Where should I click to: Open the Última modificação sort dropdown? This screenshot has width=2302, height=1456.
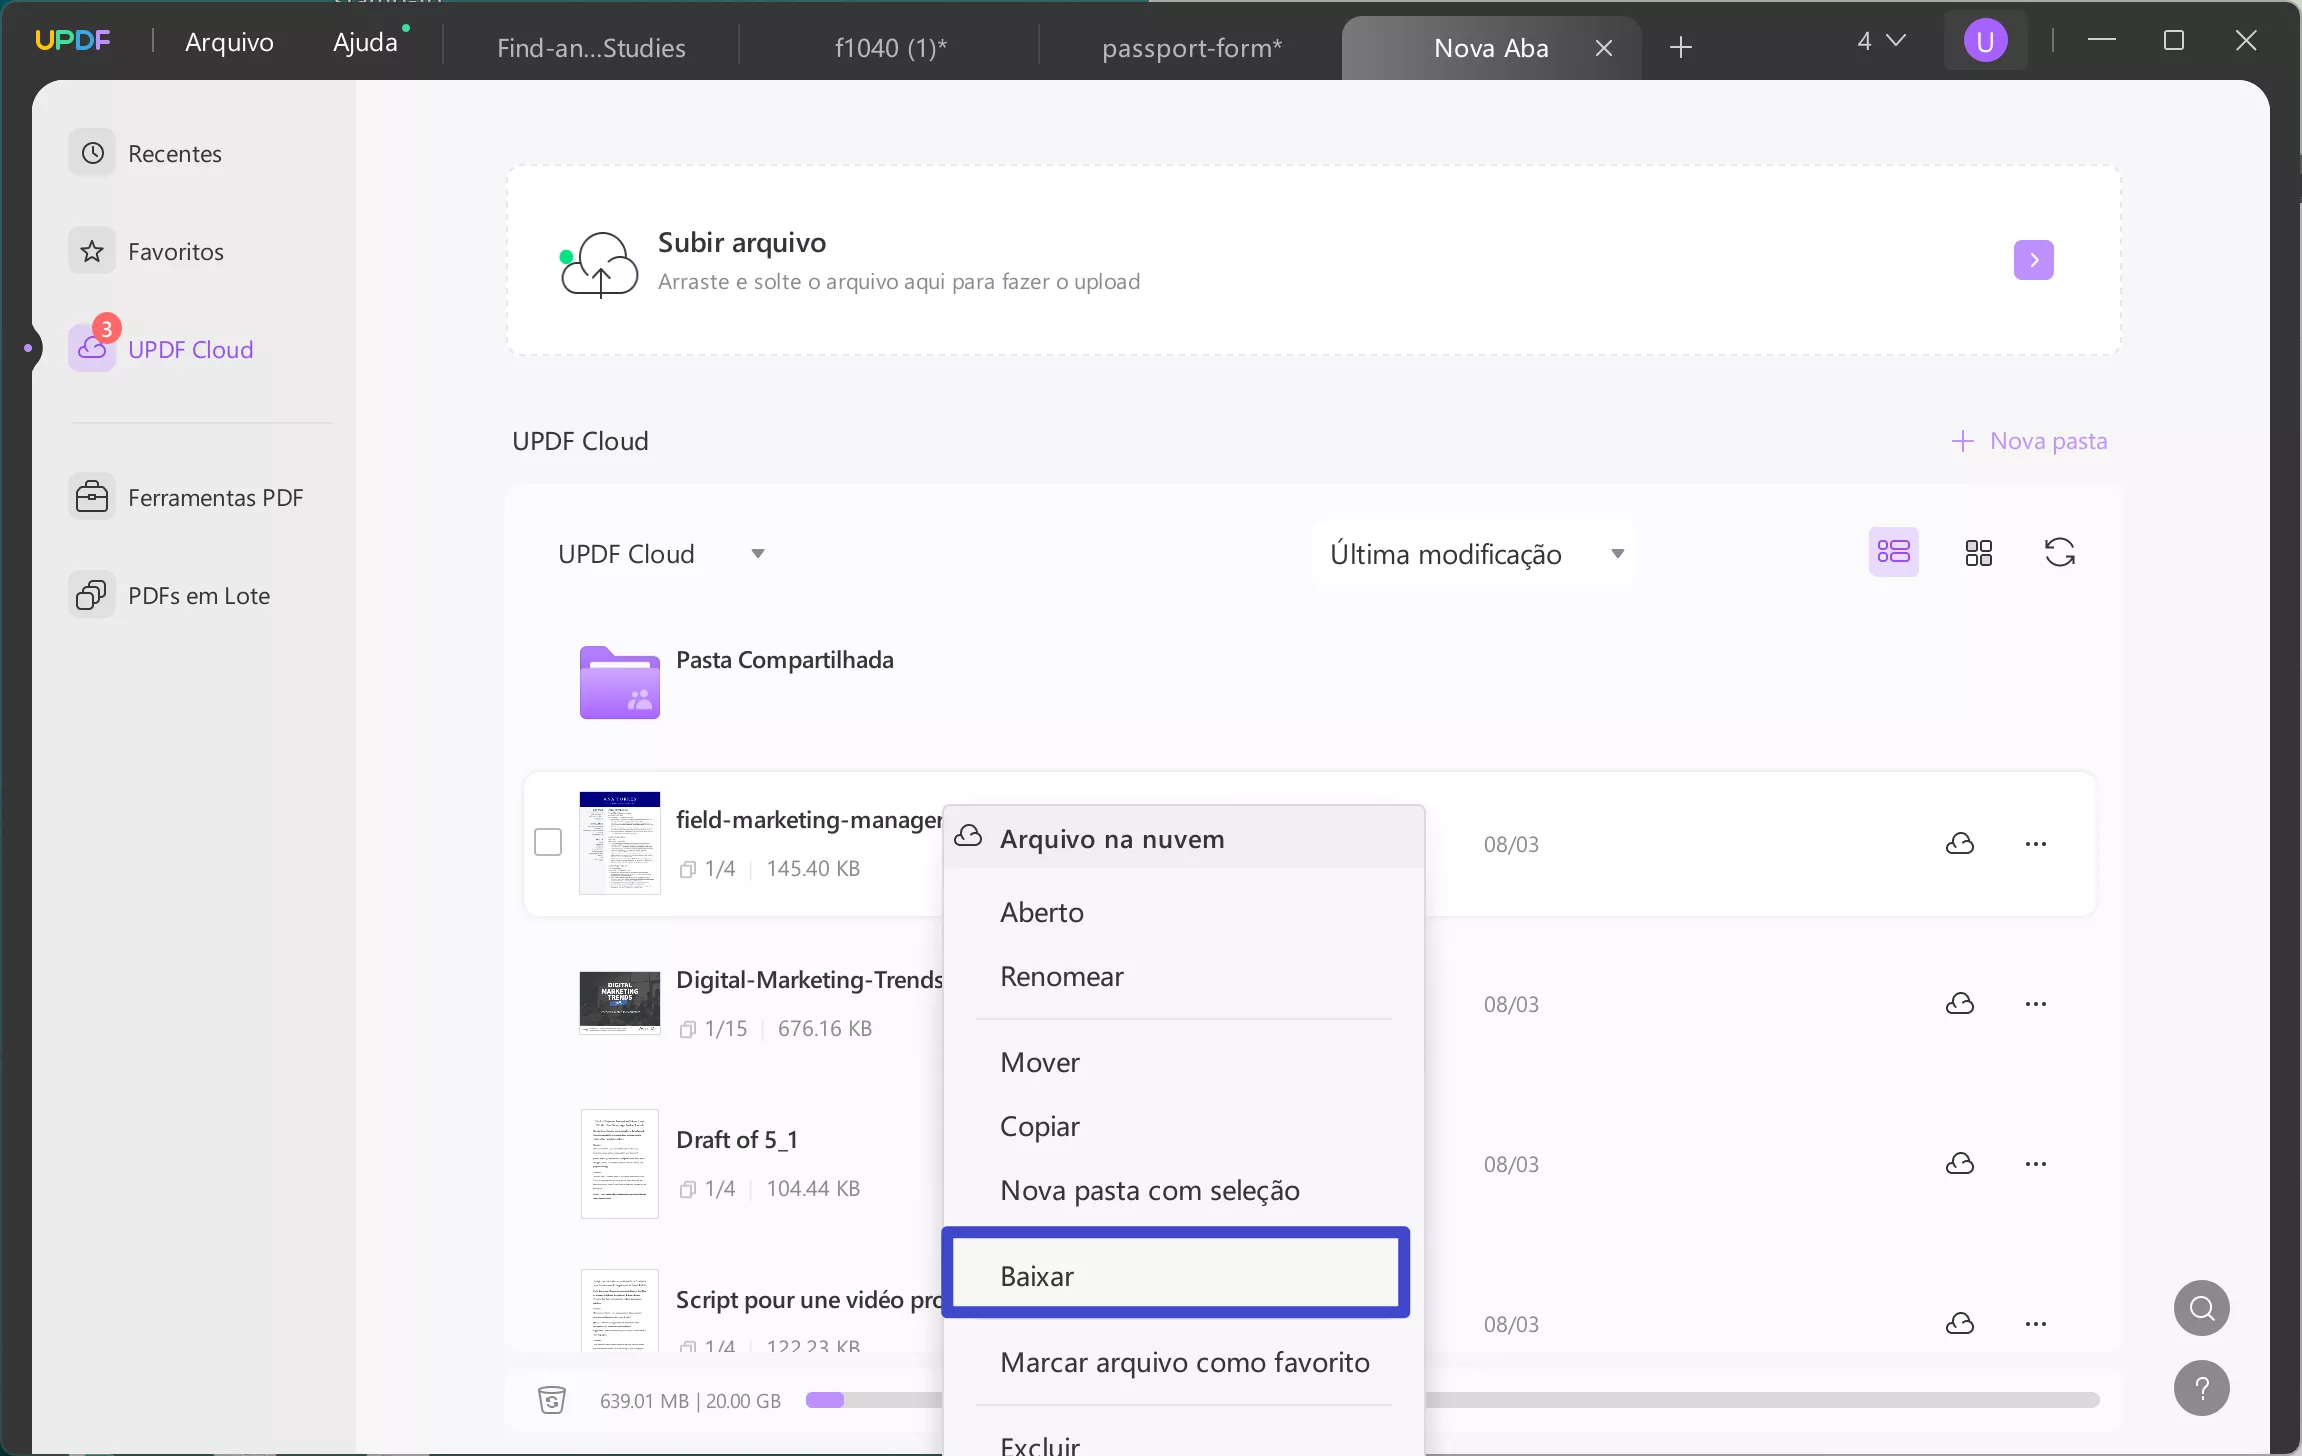point(1474,553)
